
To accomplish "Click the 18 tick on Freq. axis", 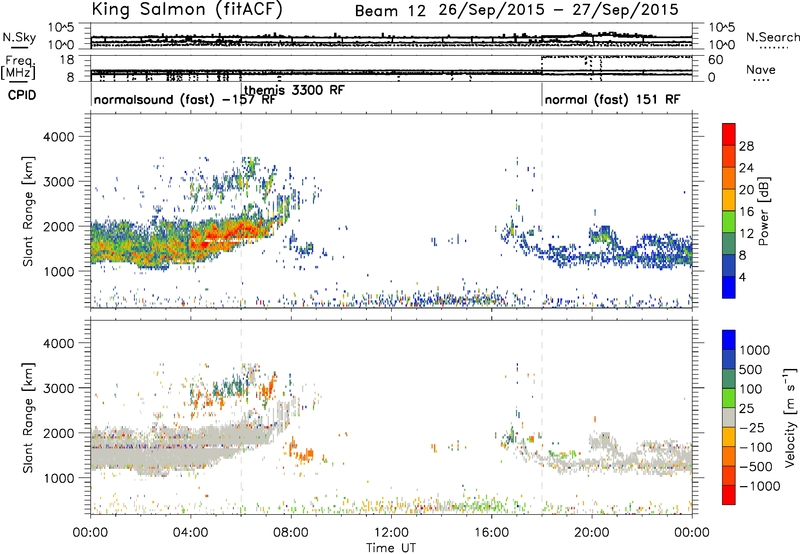I will (x=66, y=60).
